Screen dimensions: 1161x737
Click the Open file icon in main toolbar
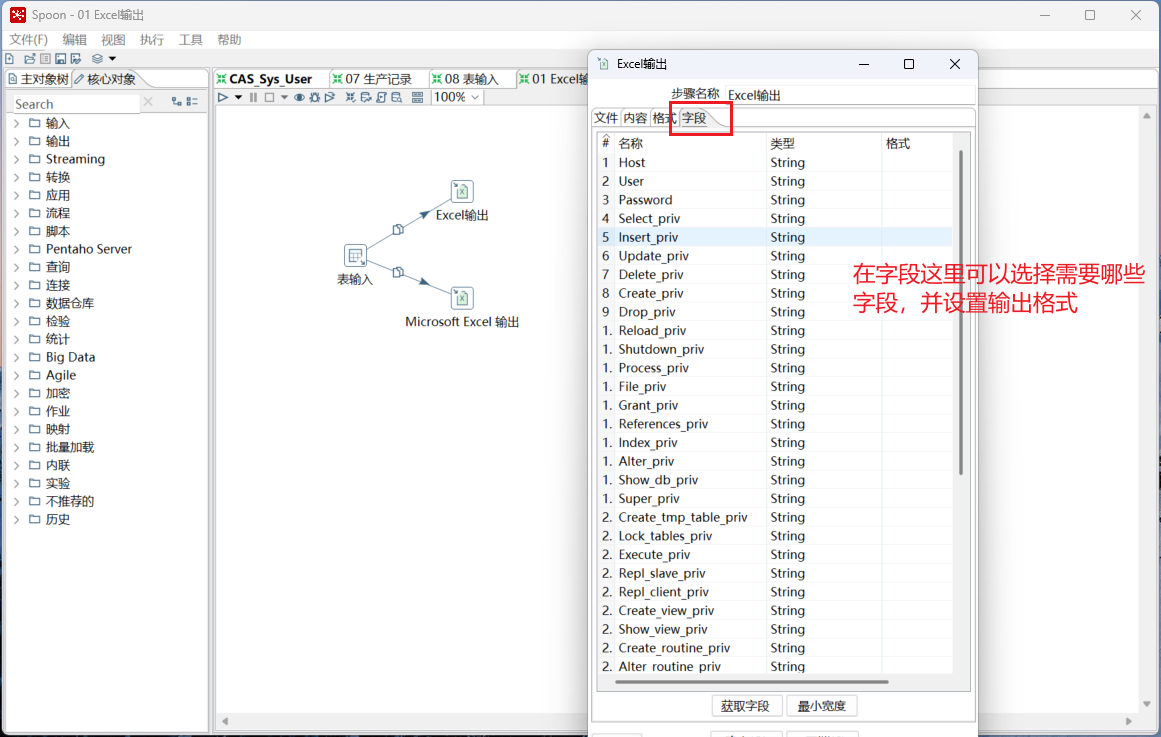click(x=30, y=59)
